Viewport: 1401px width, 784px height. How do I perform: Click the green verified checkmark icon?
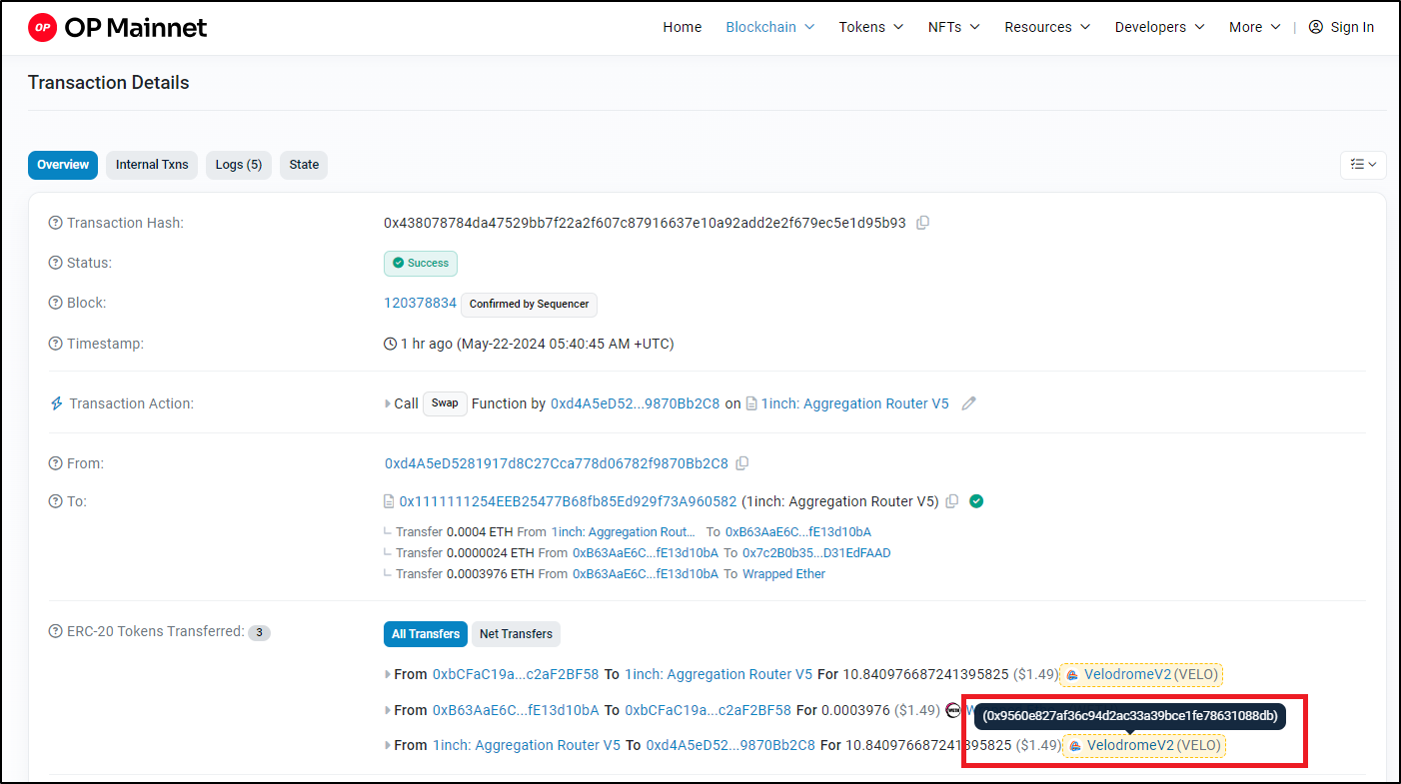coord(976,501)
